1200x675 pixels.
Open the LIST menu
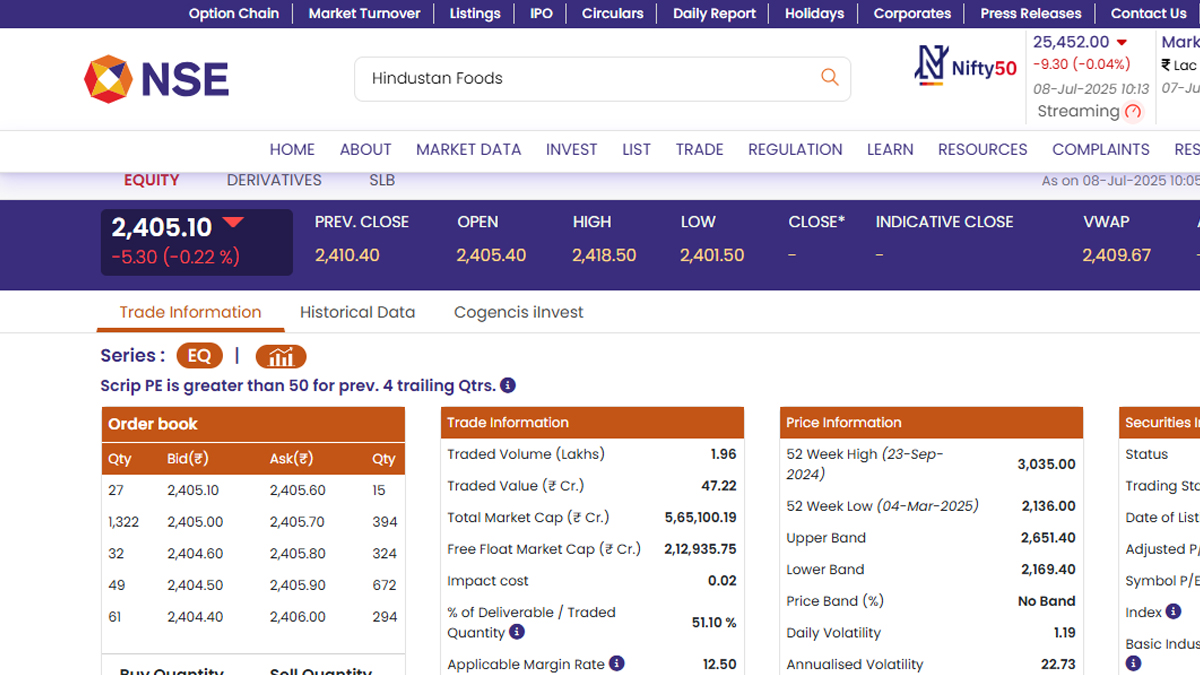[636, 149]
